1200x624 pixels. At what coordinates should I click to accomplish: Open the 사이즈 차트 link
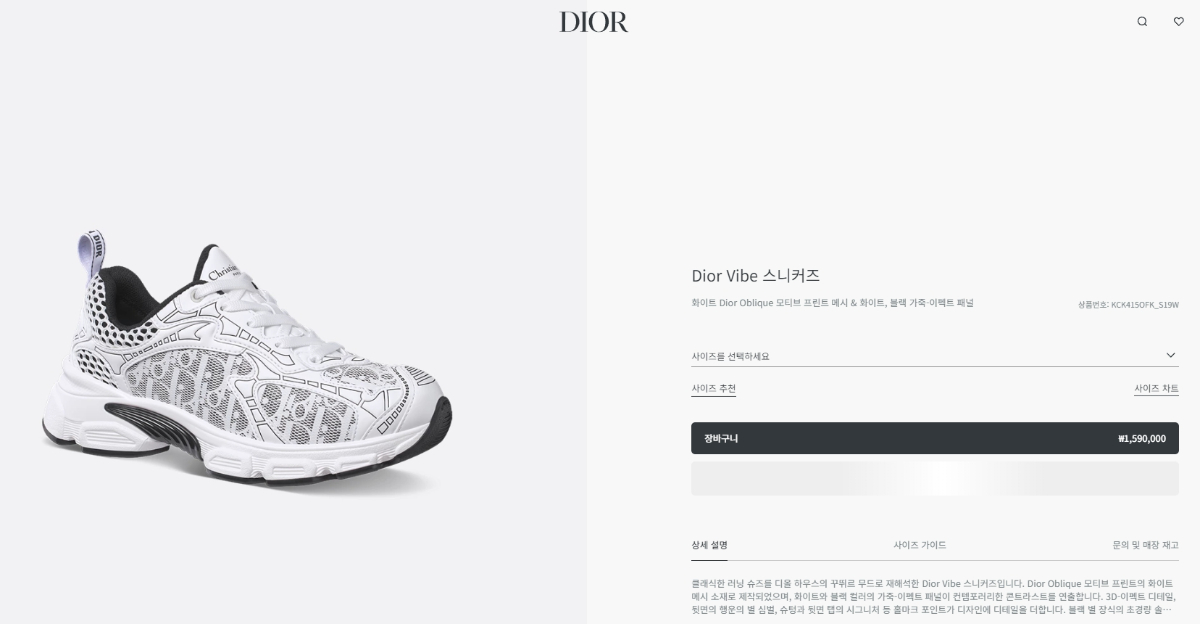click(x=1156, y=388)
